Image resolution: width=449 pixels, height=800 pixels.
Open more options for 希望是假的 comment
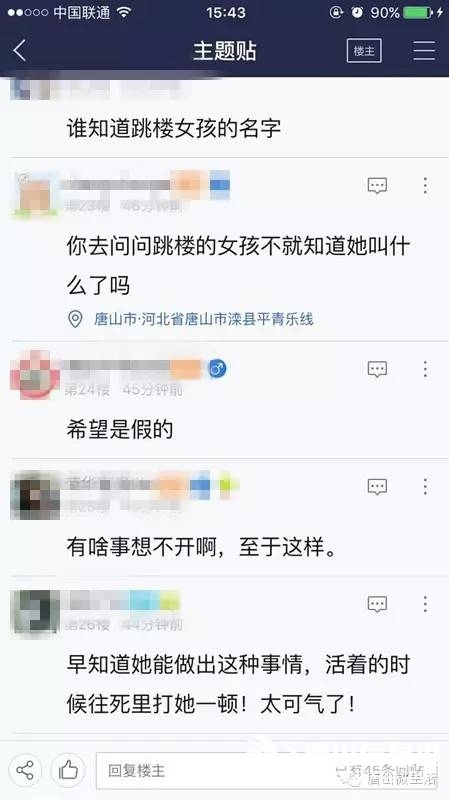[425, 369]
